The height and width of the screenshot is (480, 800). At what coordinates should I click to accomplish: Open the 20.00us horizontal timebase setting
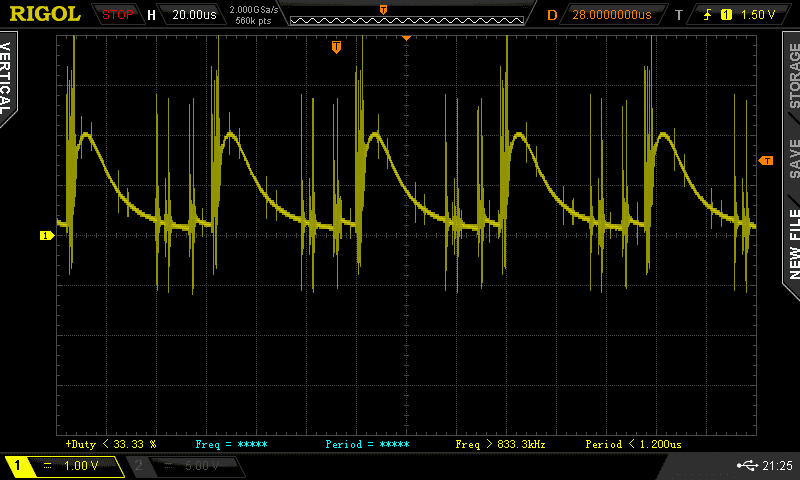[x=192, y=15]
